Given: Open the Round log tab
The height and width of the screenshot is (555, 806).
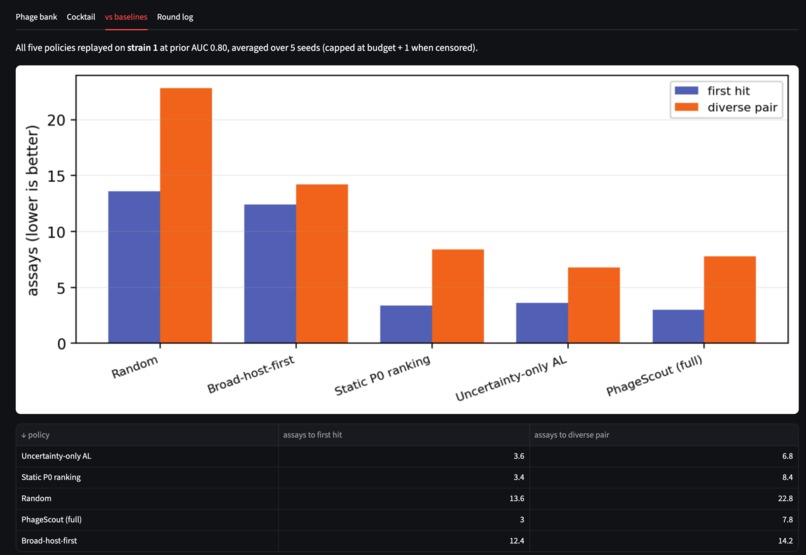Looking at the screenshot, I should coord(175,17).
